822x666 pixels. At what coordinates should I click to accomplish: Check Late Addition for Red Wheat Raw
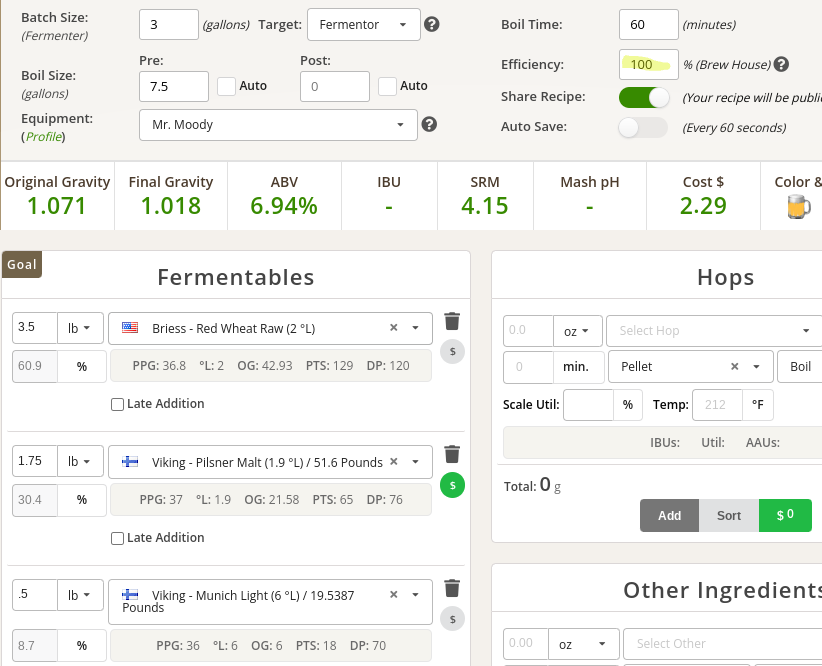pyautogui.click(x=118, y=404)
